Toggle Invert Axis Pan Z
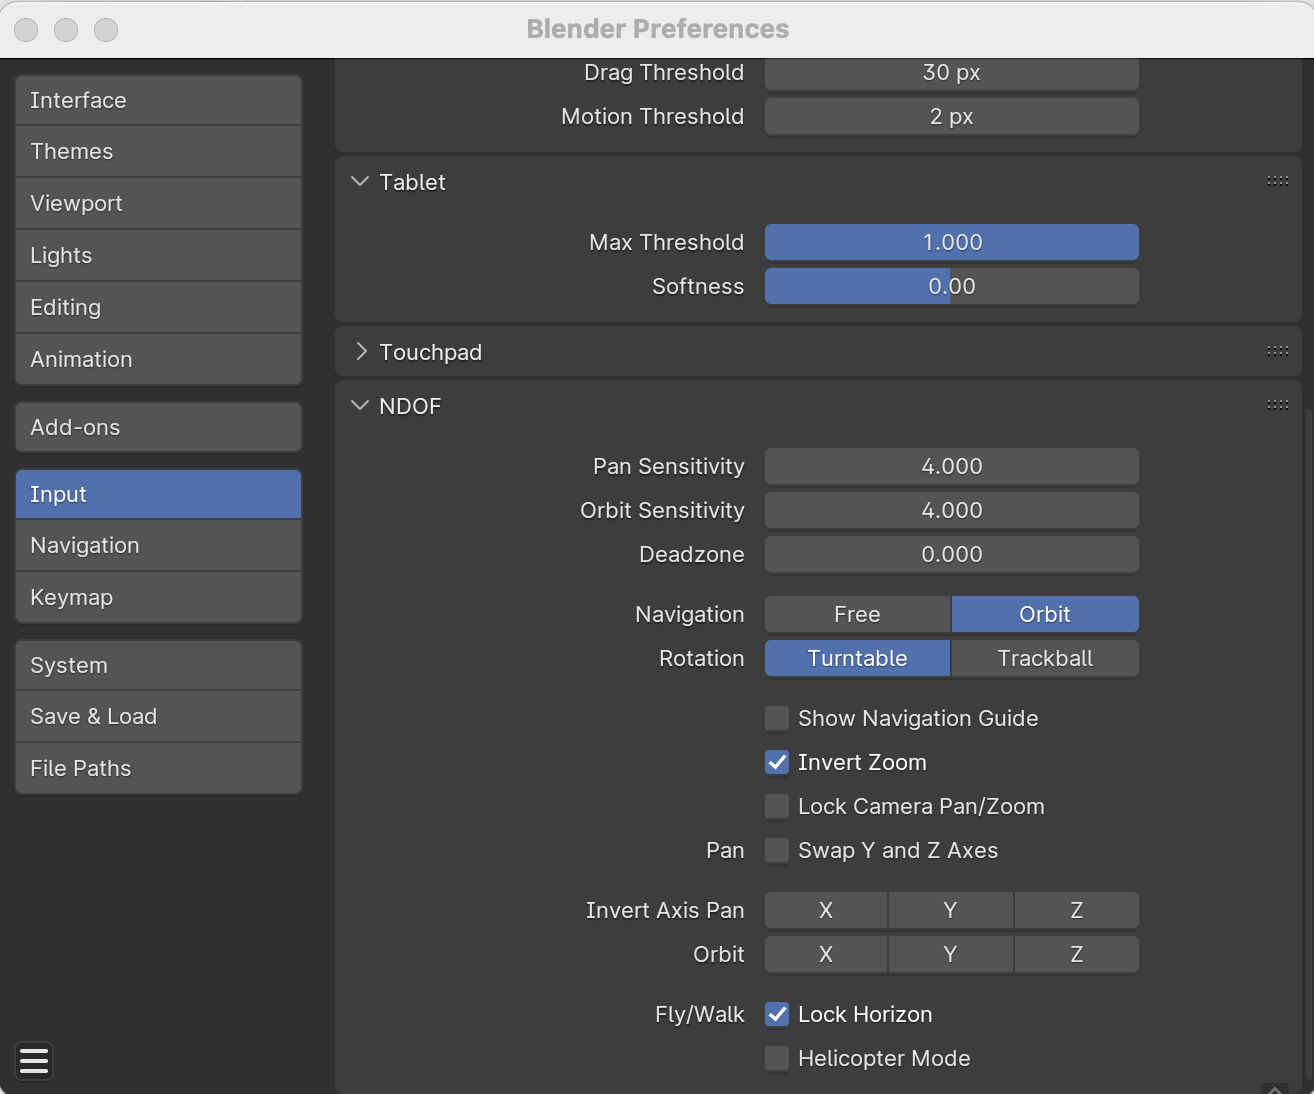The height and width of the screenshot is (1094, 1314). 1077,910
